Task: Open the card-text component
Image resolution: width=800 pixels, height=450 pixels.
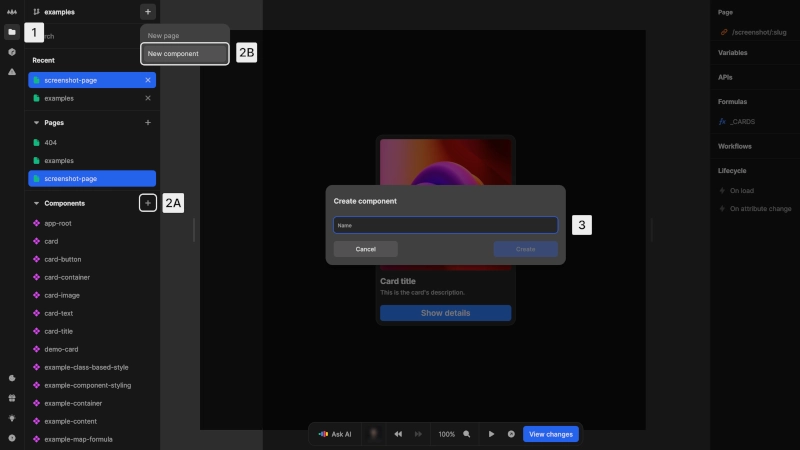Action: coord(92,313)
